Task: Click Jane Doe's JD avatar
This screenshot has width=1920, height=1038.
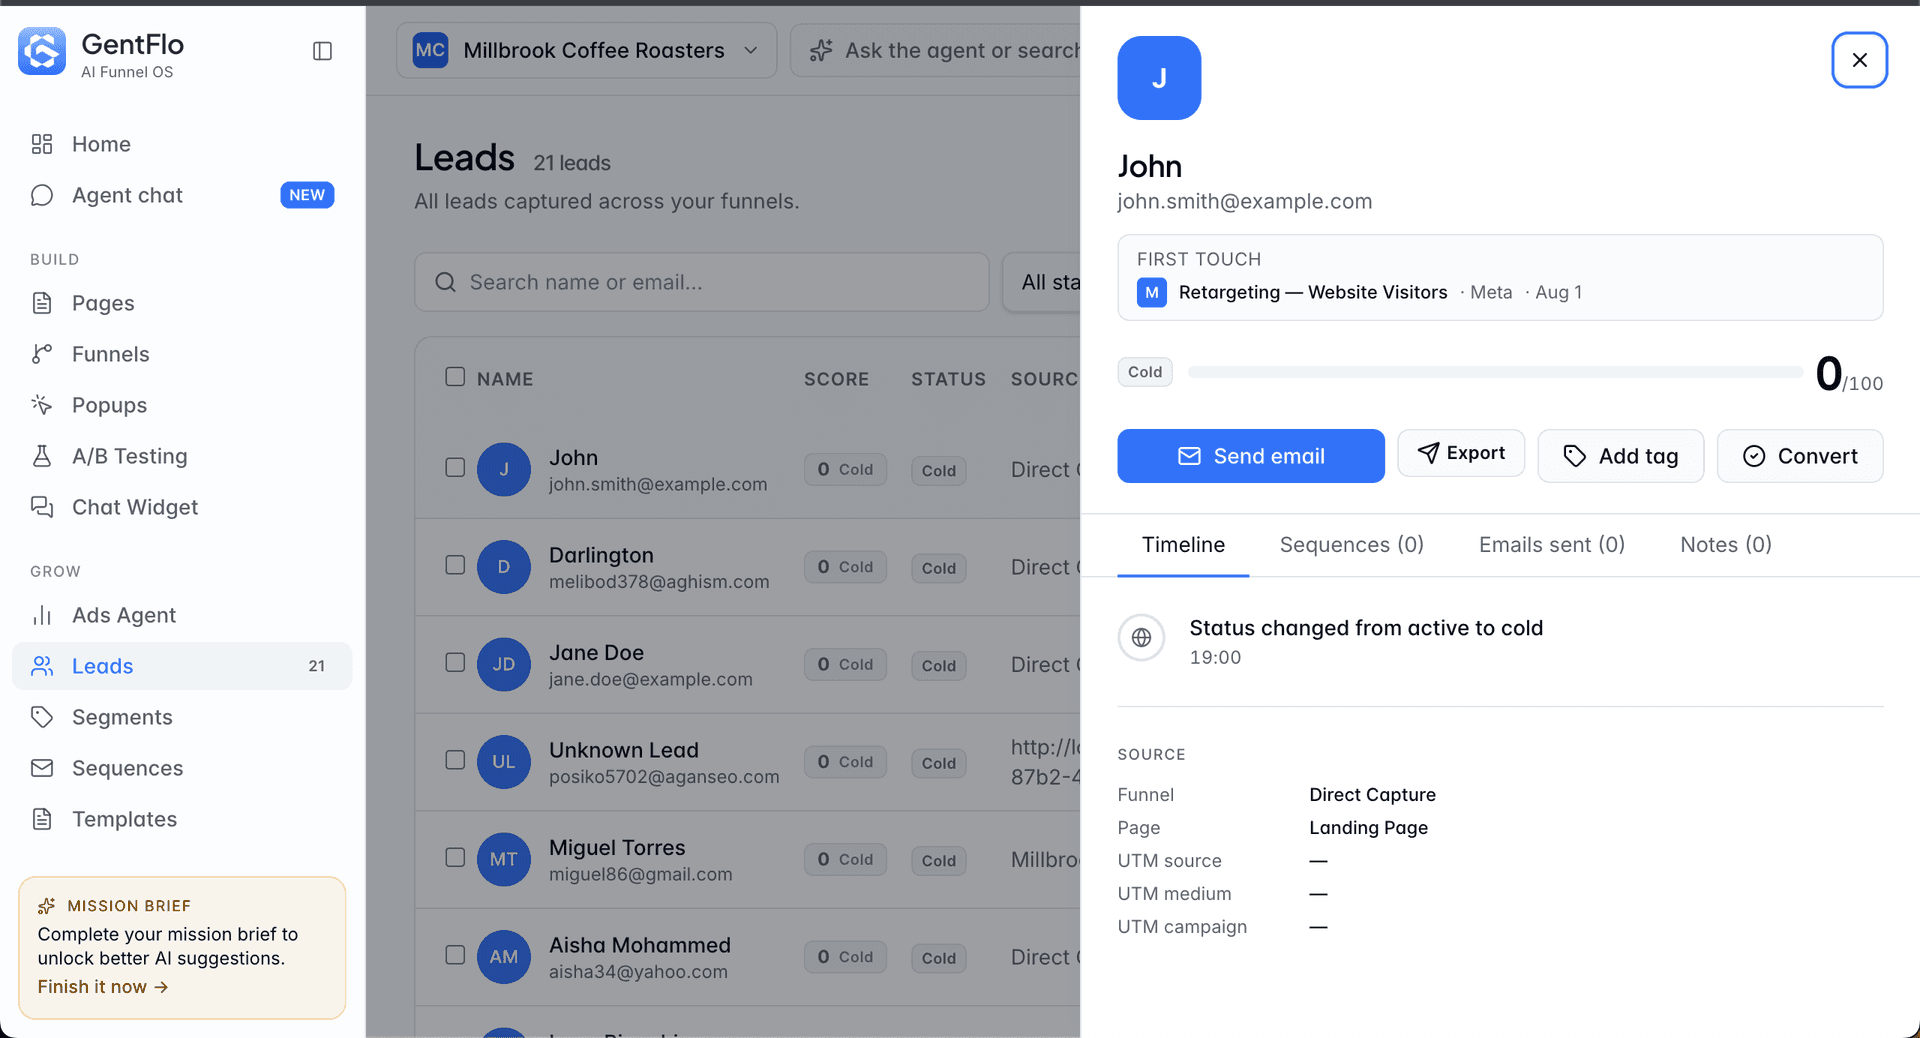Action: 504,664
